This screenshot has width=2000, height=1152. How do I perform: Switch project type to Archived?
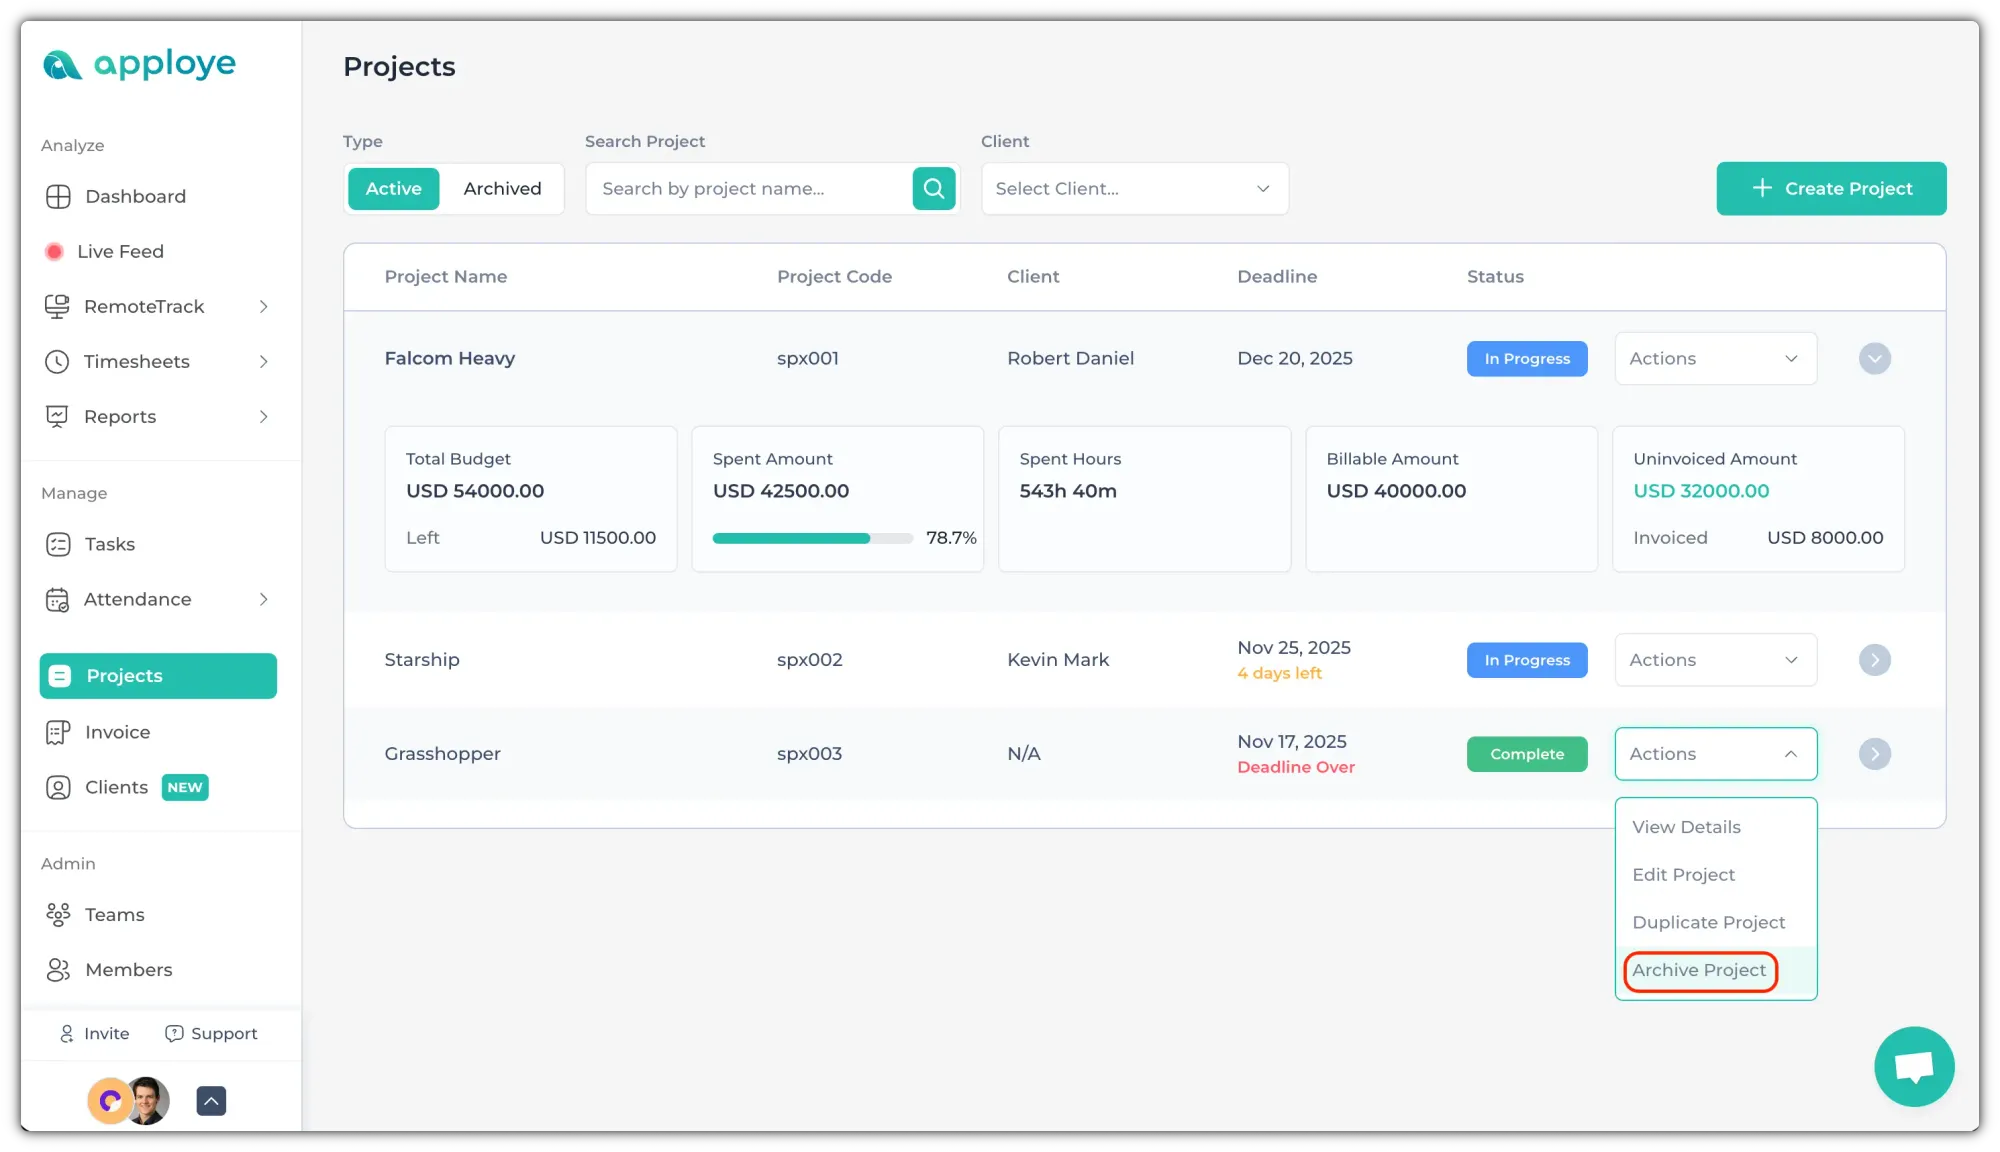(502, 189)
